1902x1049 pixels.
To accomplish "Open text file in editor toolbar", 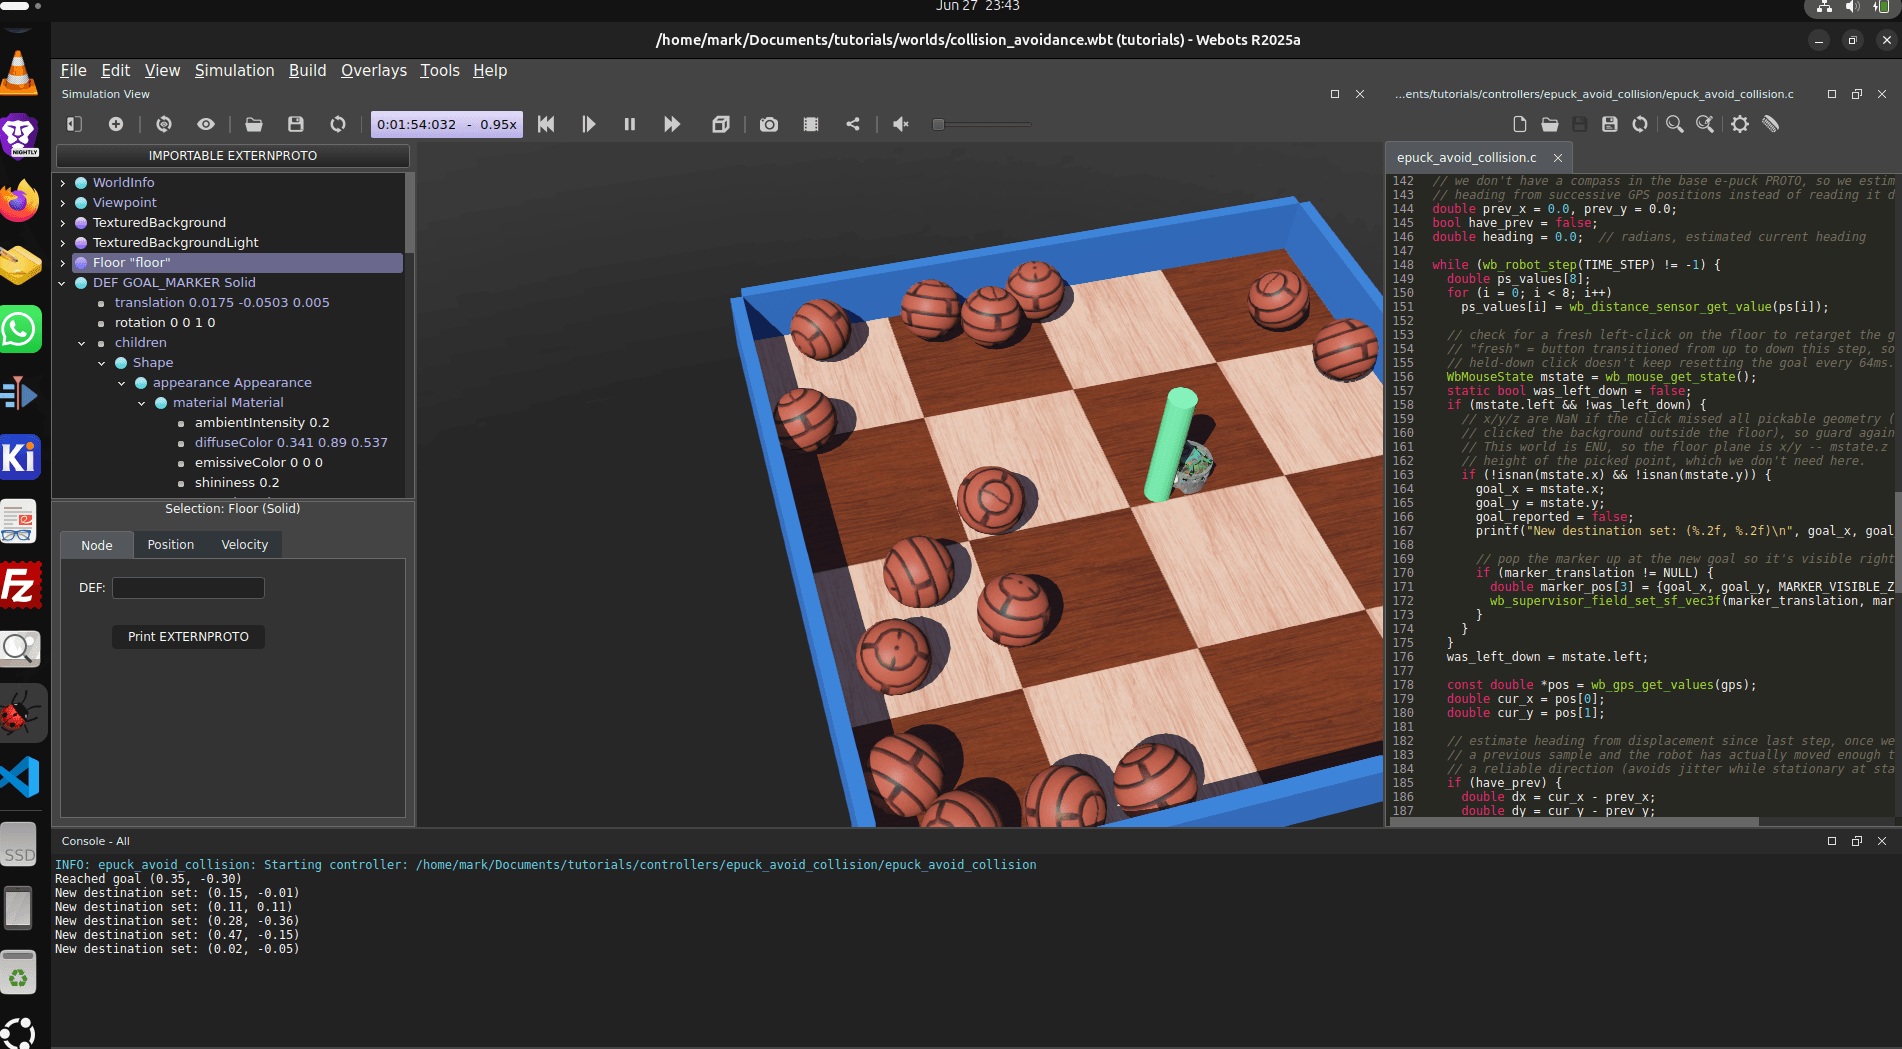I will (1550, 124).
